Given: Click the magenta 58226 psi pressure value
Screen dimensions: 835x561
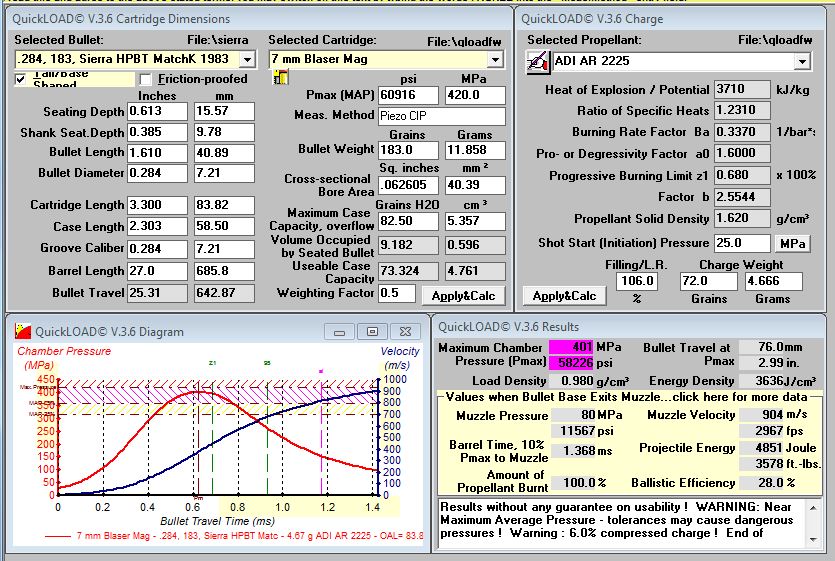Looking at the screenshot, I should coord(571,363).
